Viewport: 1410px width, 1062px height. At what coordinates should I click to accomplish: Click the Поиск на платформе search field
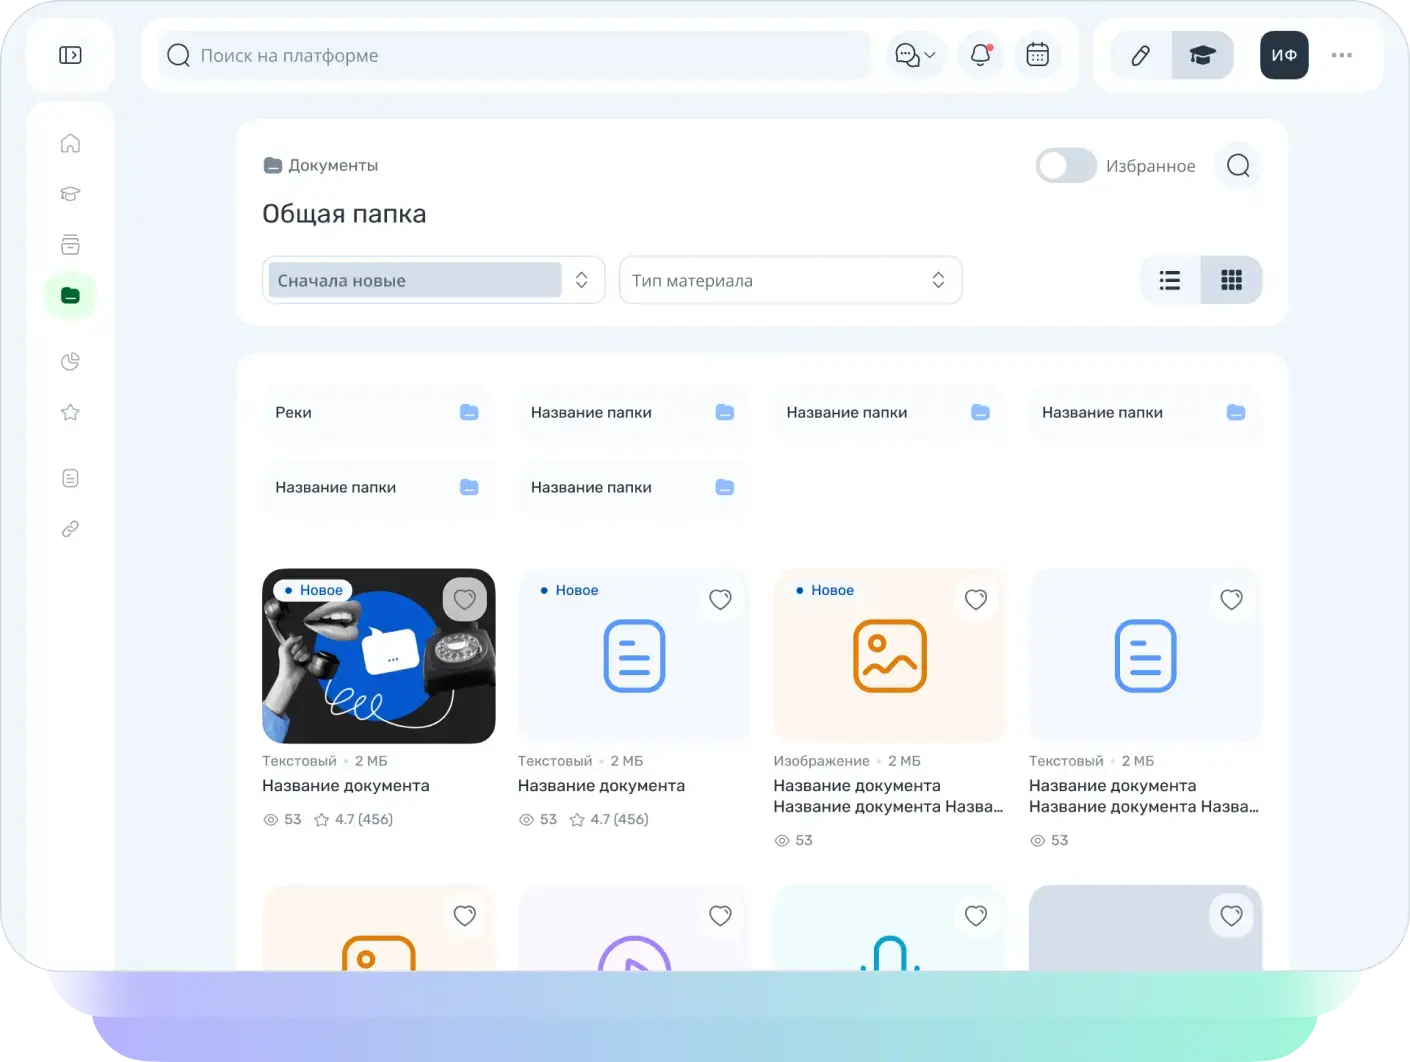(515, 55)
